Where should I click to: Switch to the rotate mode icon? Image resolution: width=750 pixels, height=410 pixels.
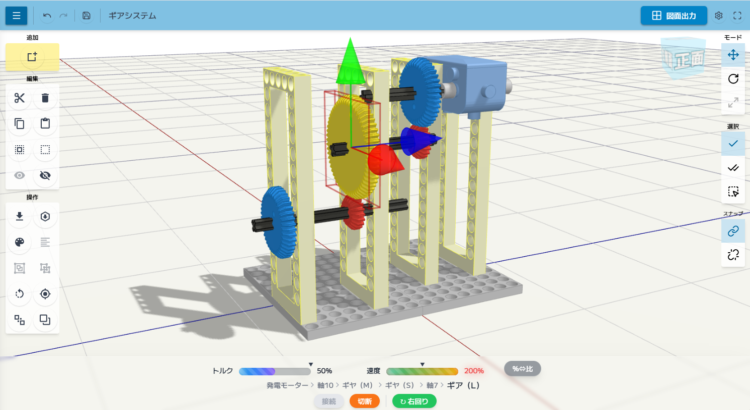pyautogui.click(x=733, y=78)
